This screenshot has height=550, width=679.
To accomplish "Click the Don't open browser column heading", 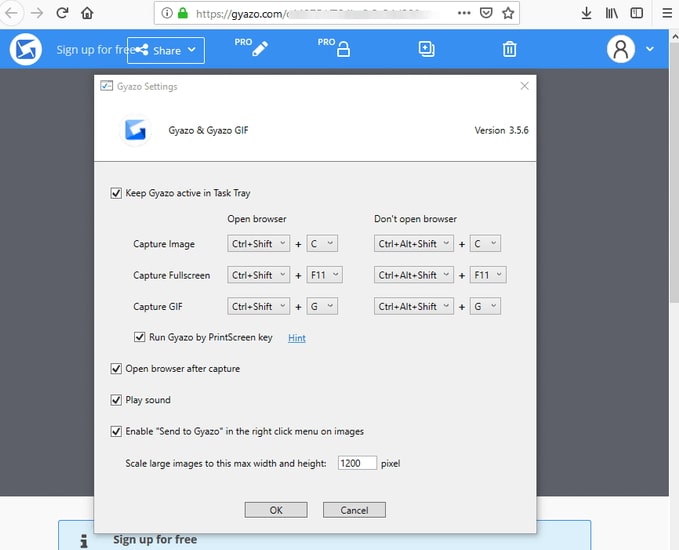I will [415, 219].
